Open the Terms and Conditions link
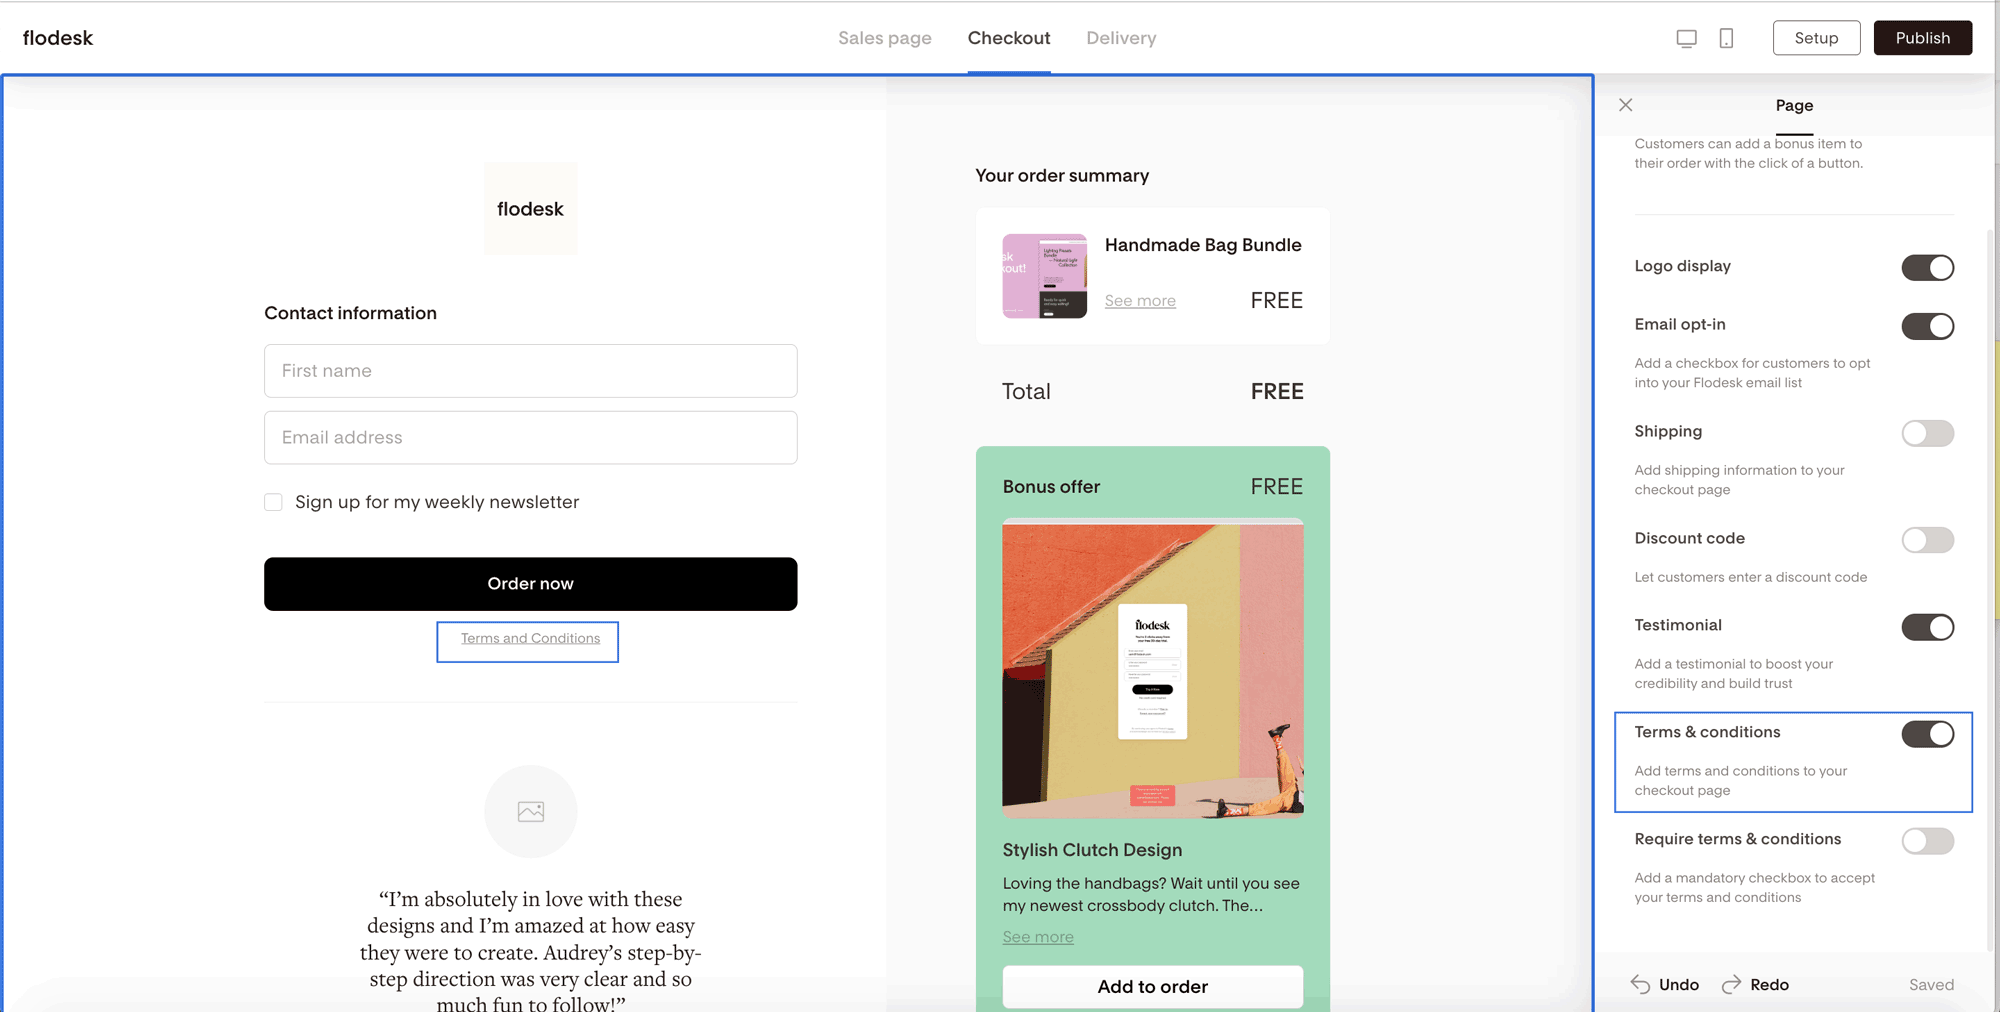The height and width of the screenshot is (1012, 2000). (530, 639)
